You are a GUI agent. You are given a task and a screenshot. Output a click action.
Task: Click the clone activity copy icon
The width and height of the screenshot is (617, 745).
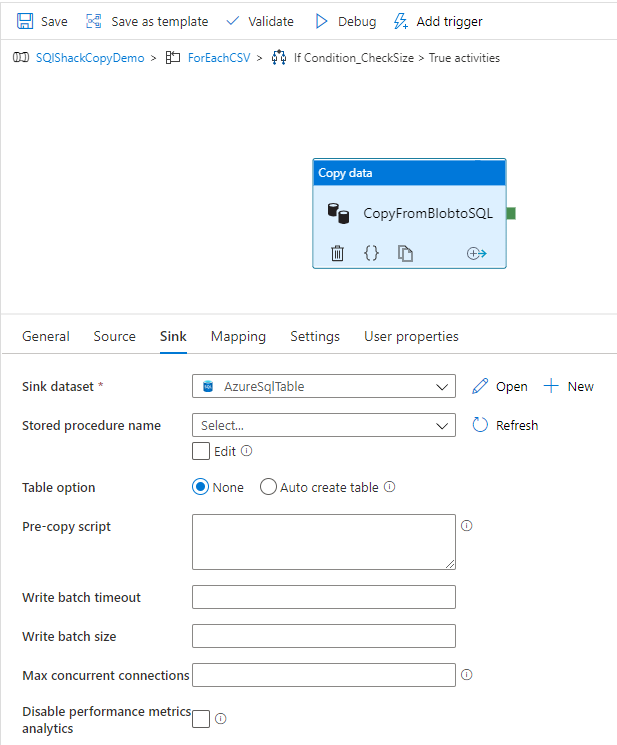pyautogui.click(x=405, y=254)
